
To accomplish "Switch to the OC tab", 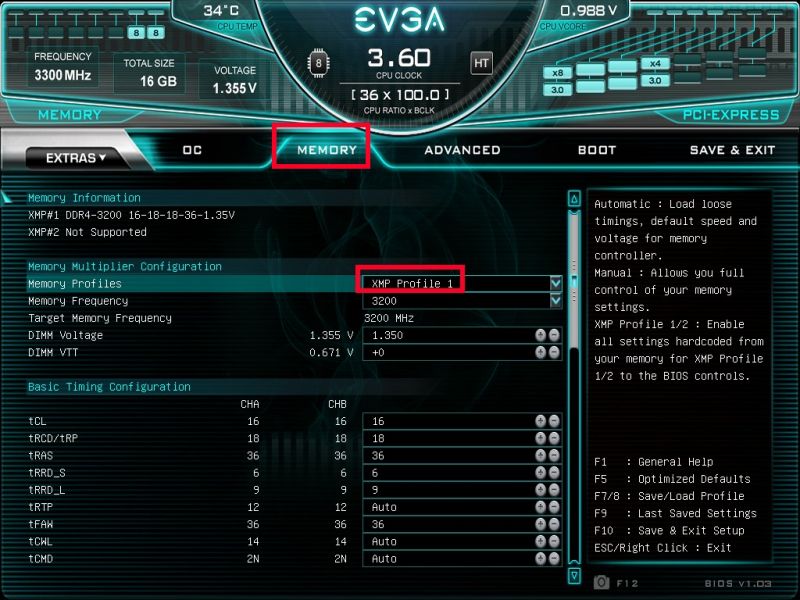I will point(192,150).
